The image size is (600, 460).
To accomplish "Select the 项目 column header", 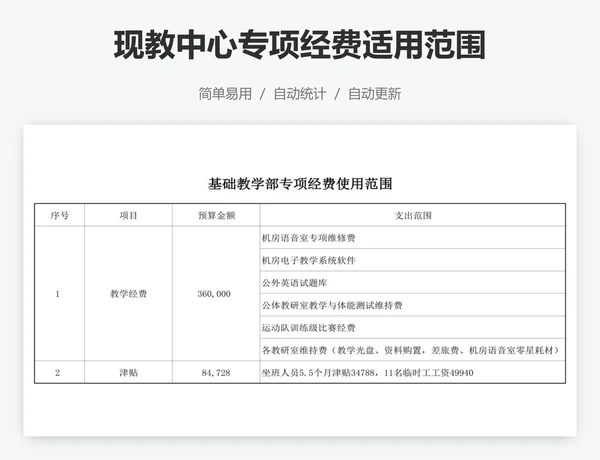I will click(x=128, y=215).
